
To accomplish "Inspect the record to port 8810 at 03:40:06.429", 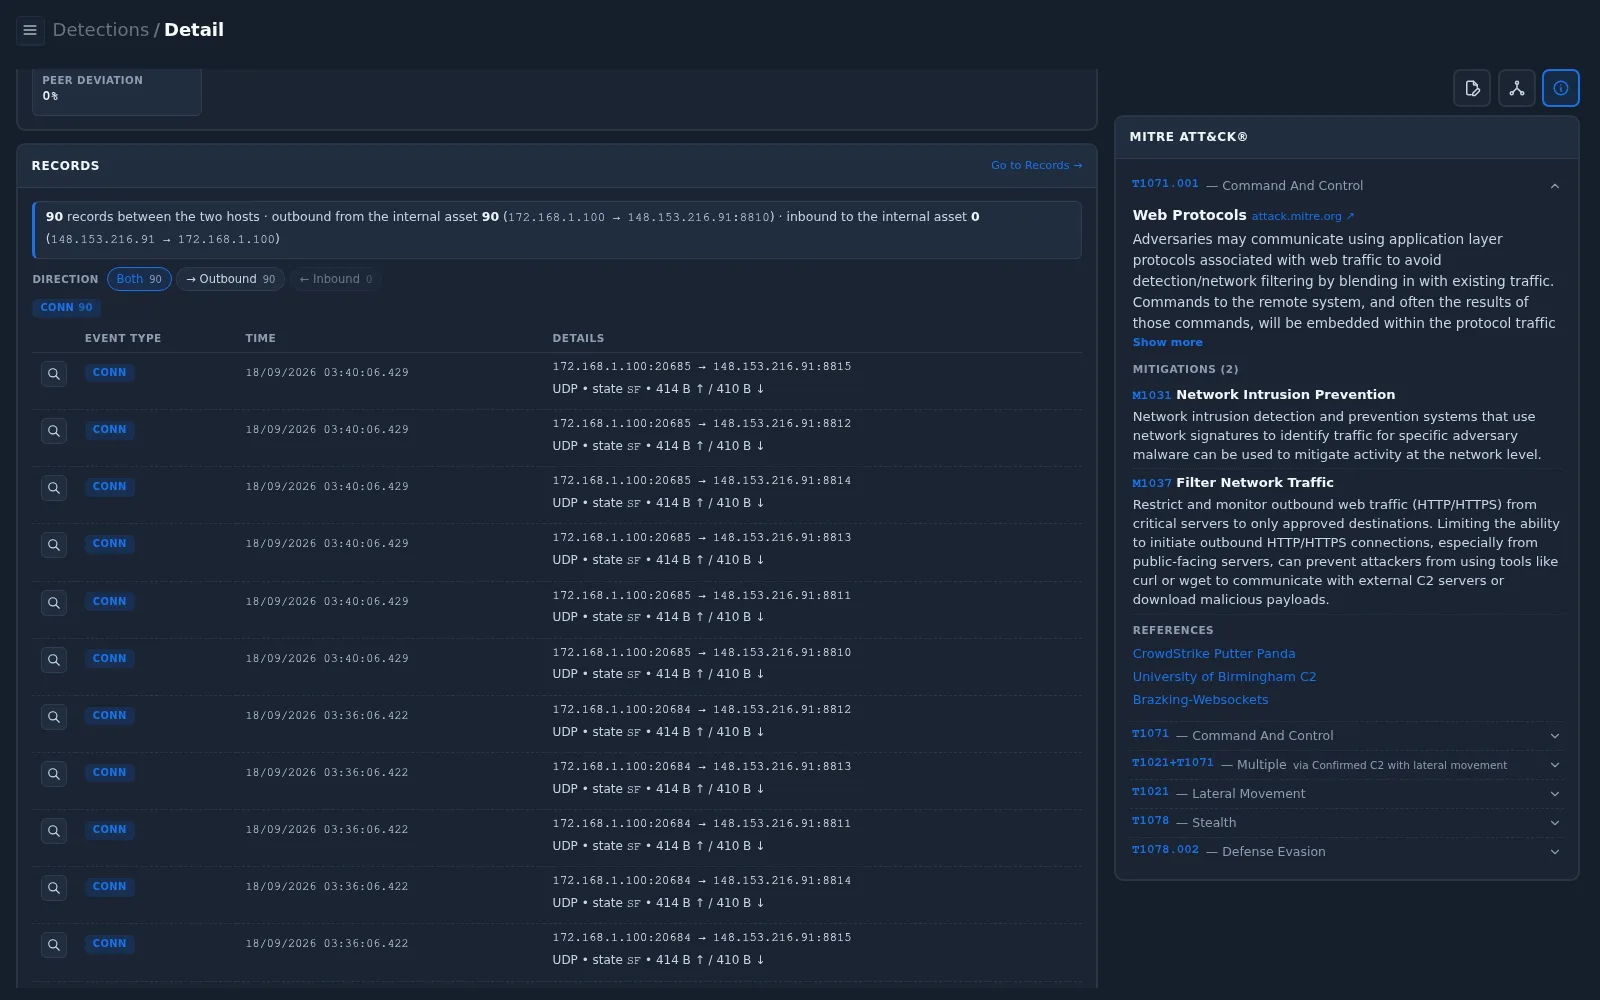I will (54, 660).
